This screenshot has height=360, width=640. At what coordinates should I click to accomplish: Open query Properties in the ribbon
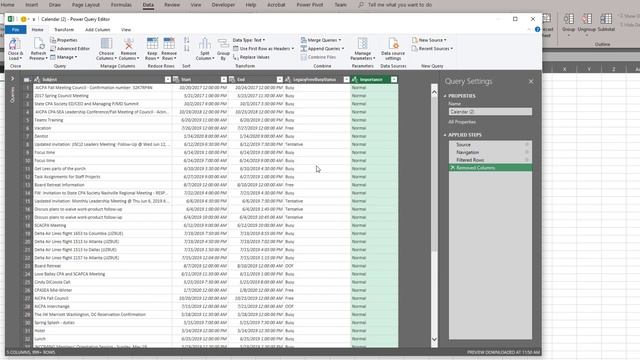click(64, 40)
